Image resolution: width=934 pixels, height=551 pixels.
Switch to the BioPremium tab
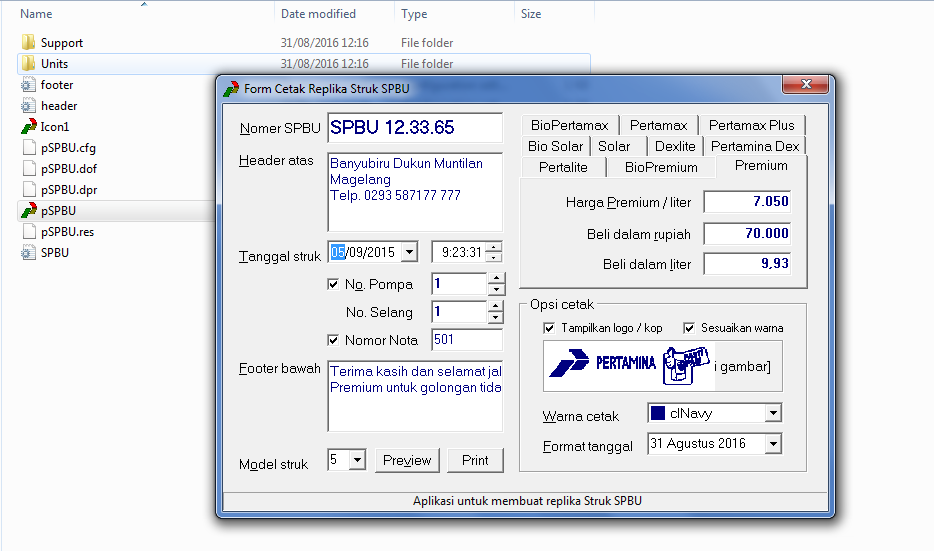click(661, 167)
